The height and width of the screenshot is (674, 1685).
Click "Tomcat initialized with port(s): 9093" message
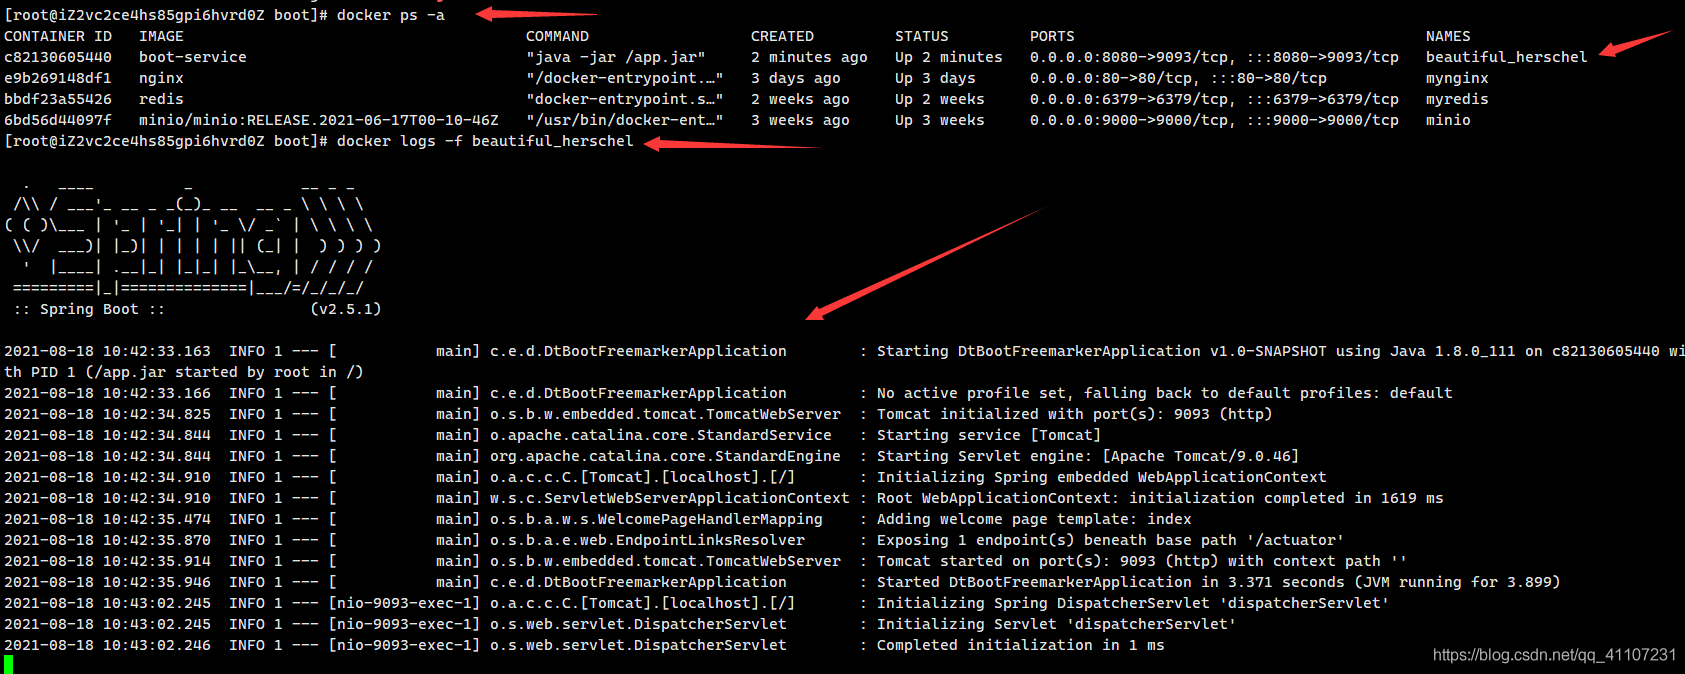[x=1075, y=414]
